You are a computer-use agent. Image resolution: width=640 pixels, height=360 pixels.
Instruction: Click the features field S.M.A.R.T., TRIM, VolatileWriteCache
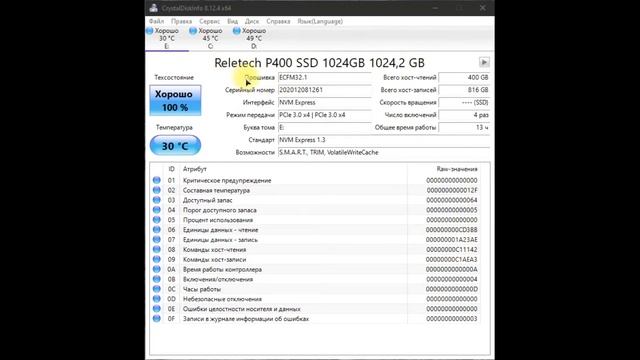[x=384, y=152]
